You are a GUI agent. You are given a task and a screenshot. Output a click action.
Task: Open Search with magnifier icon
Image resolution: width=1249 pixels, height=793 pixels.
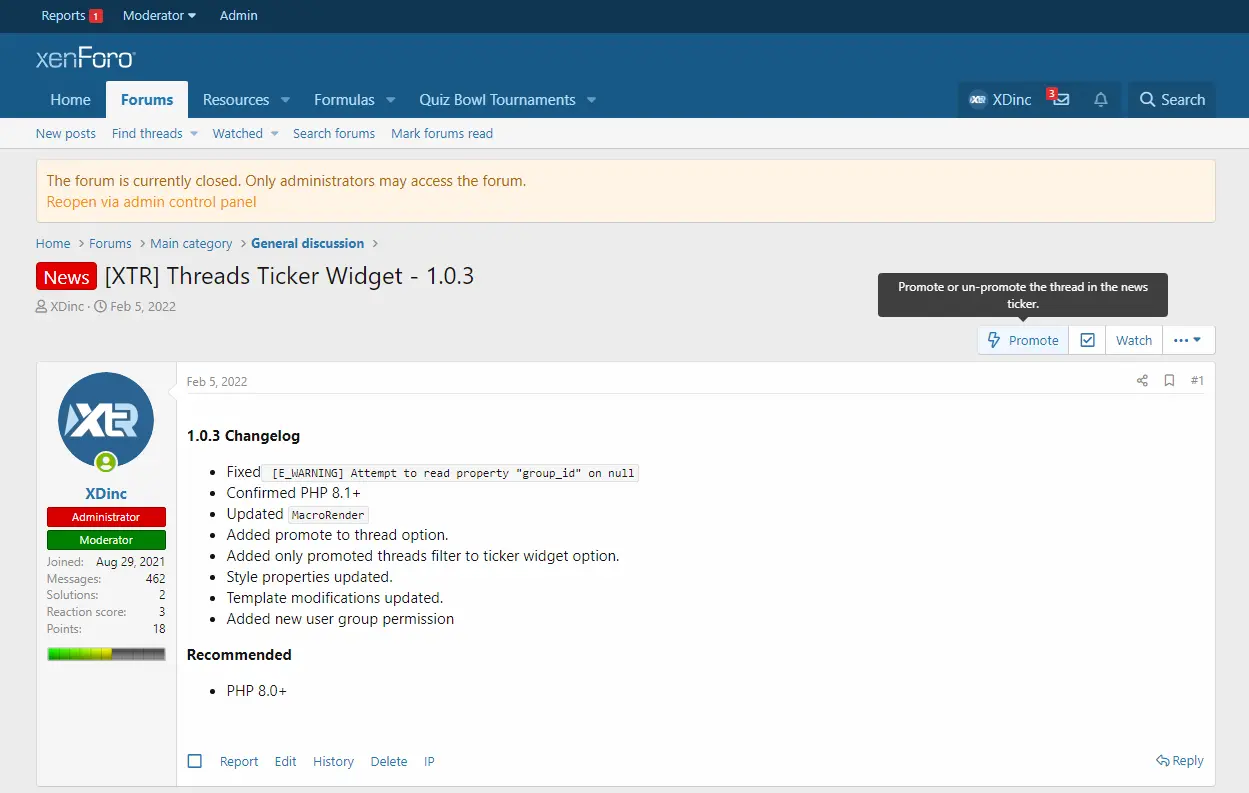[1172, 100]
